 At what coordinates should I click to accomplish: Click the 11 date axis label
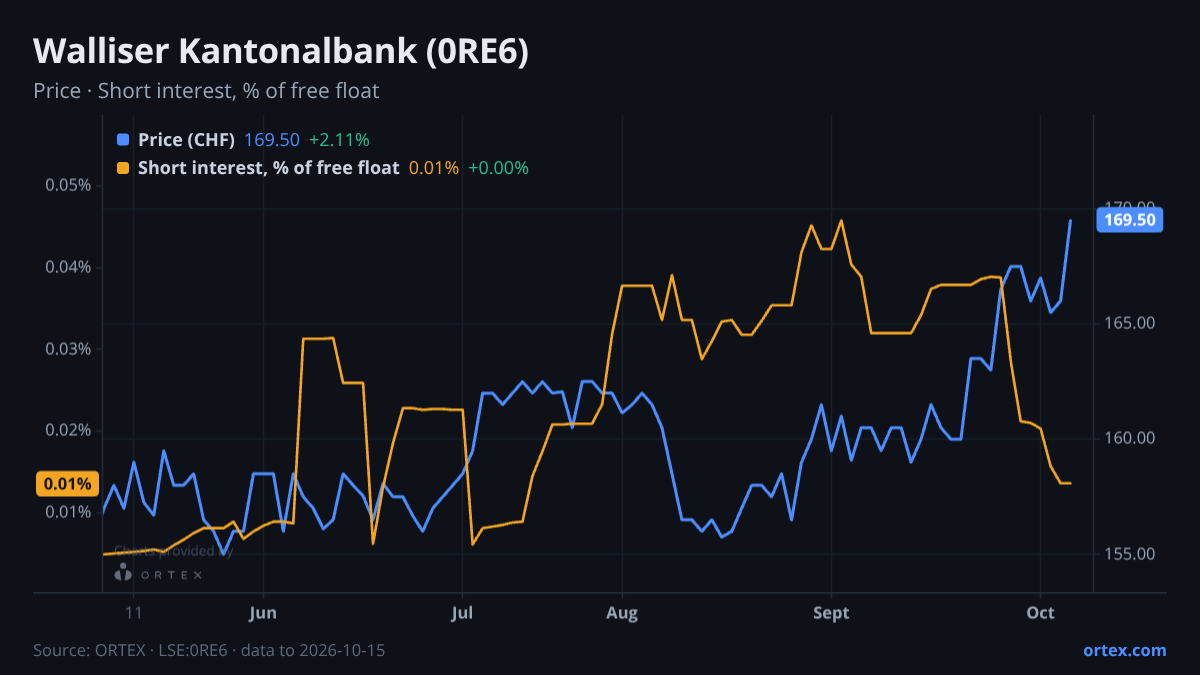pyautogui.click(x=134, y=613)
